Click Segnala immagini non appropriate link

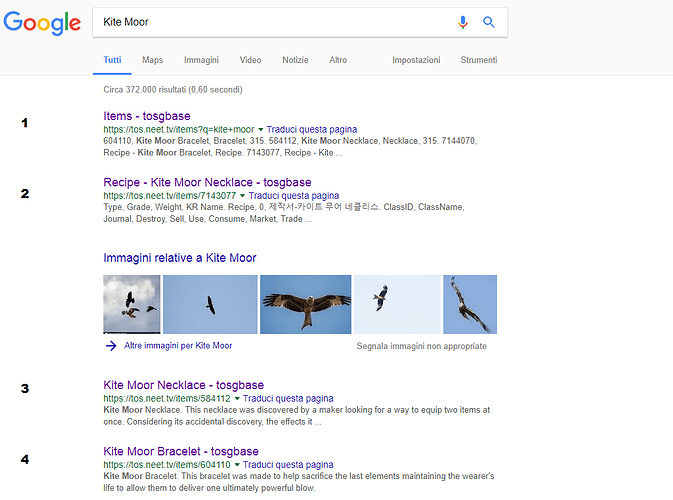(421, 346)
